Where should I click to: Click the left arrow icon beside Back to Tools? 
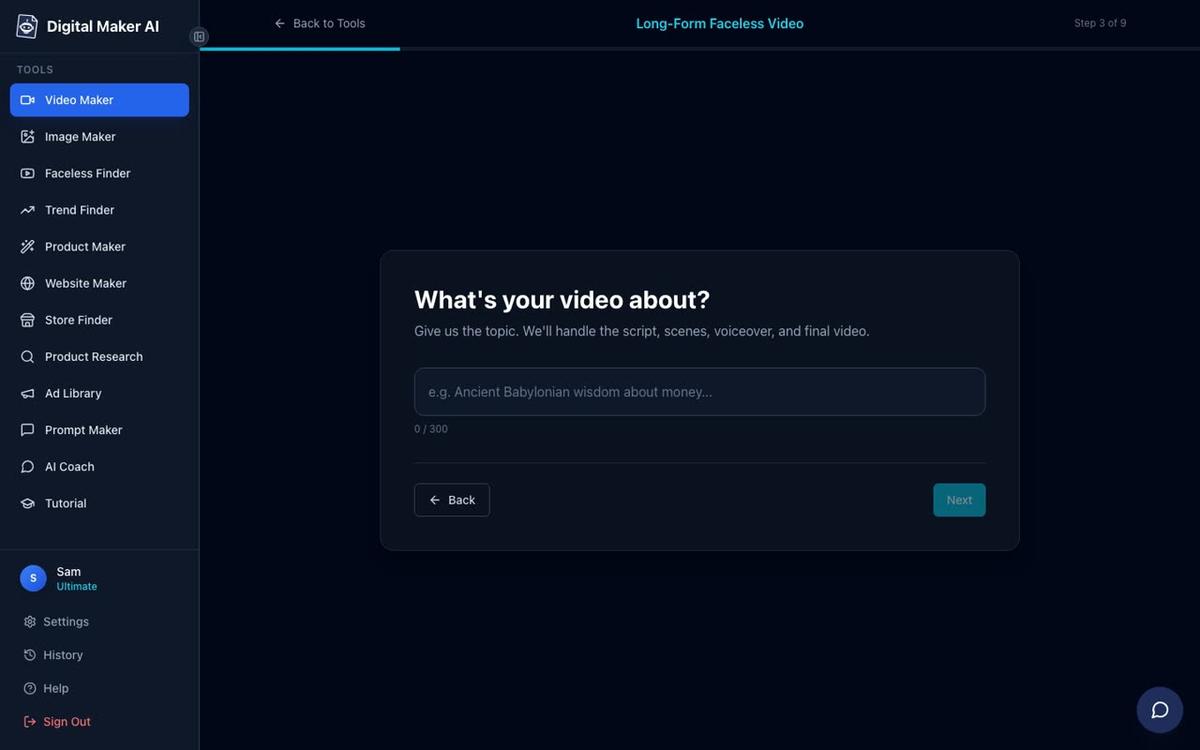pos(280,23)
